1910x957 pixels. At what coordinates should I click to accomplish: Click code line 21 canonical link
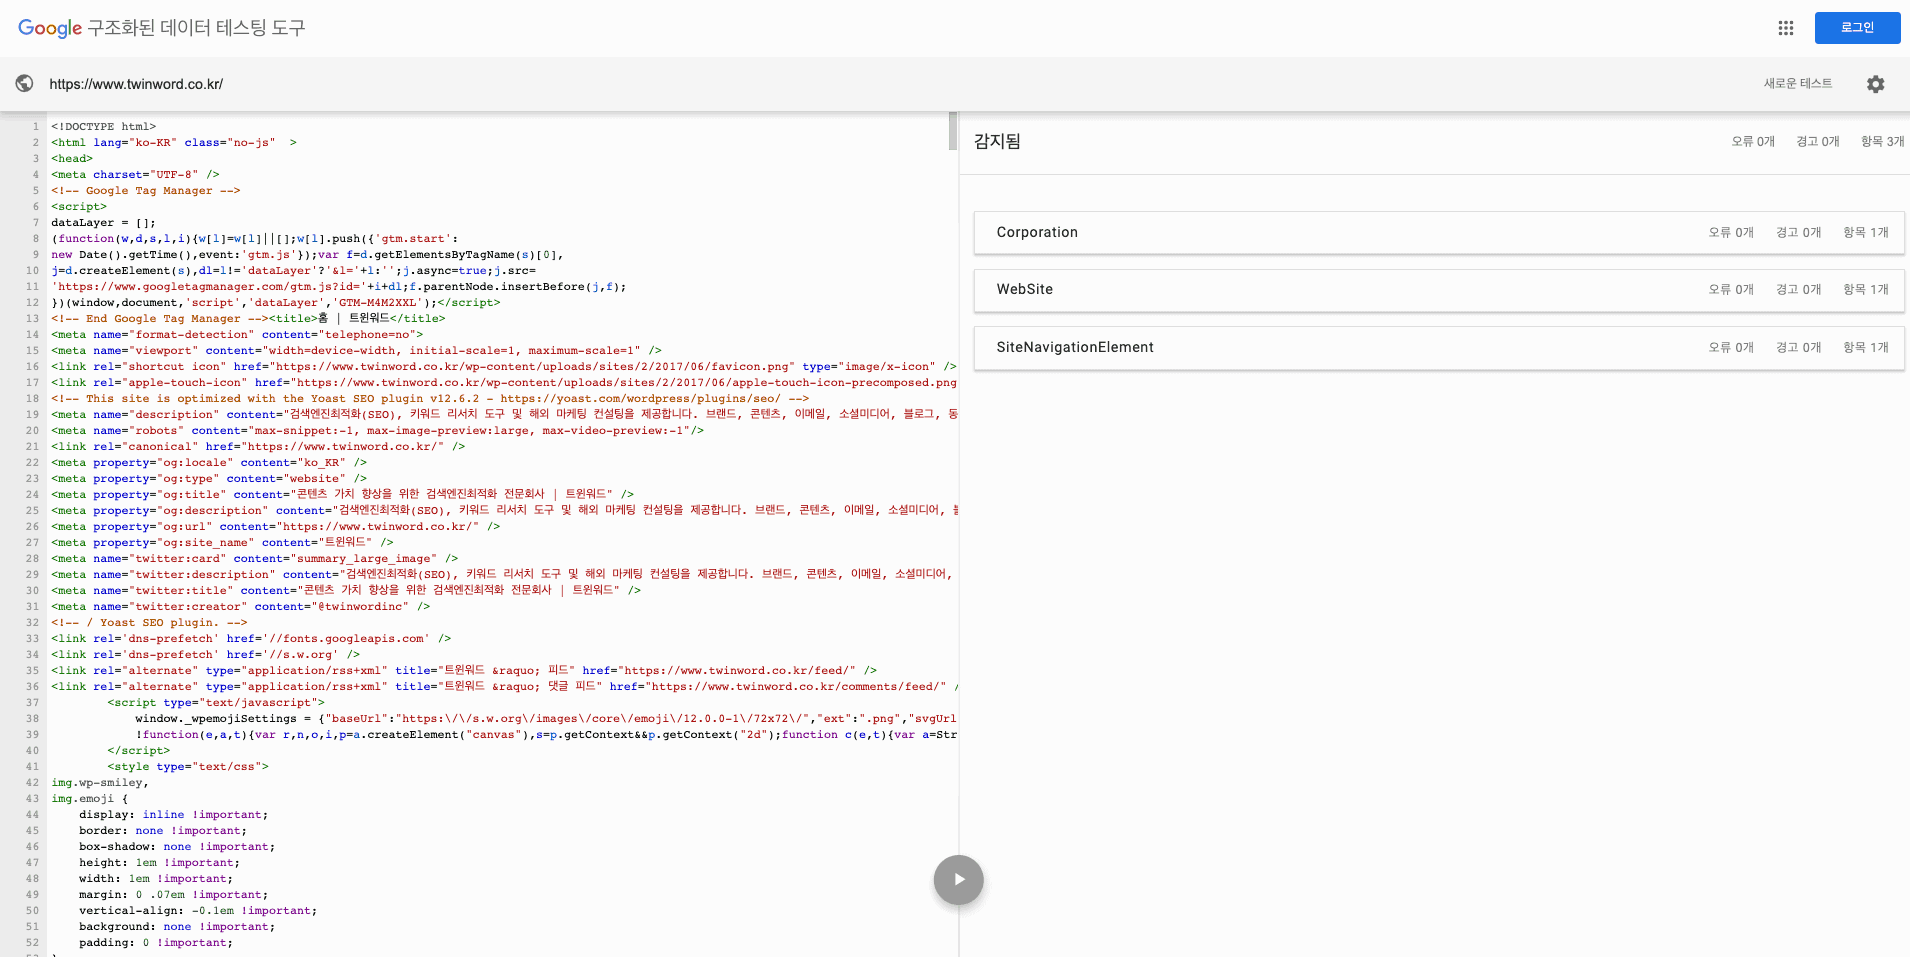coord(258,447)
